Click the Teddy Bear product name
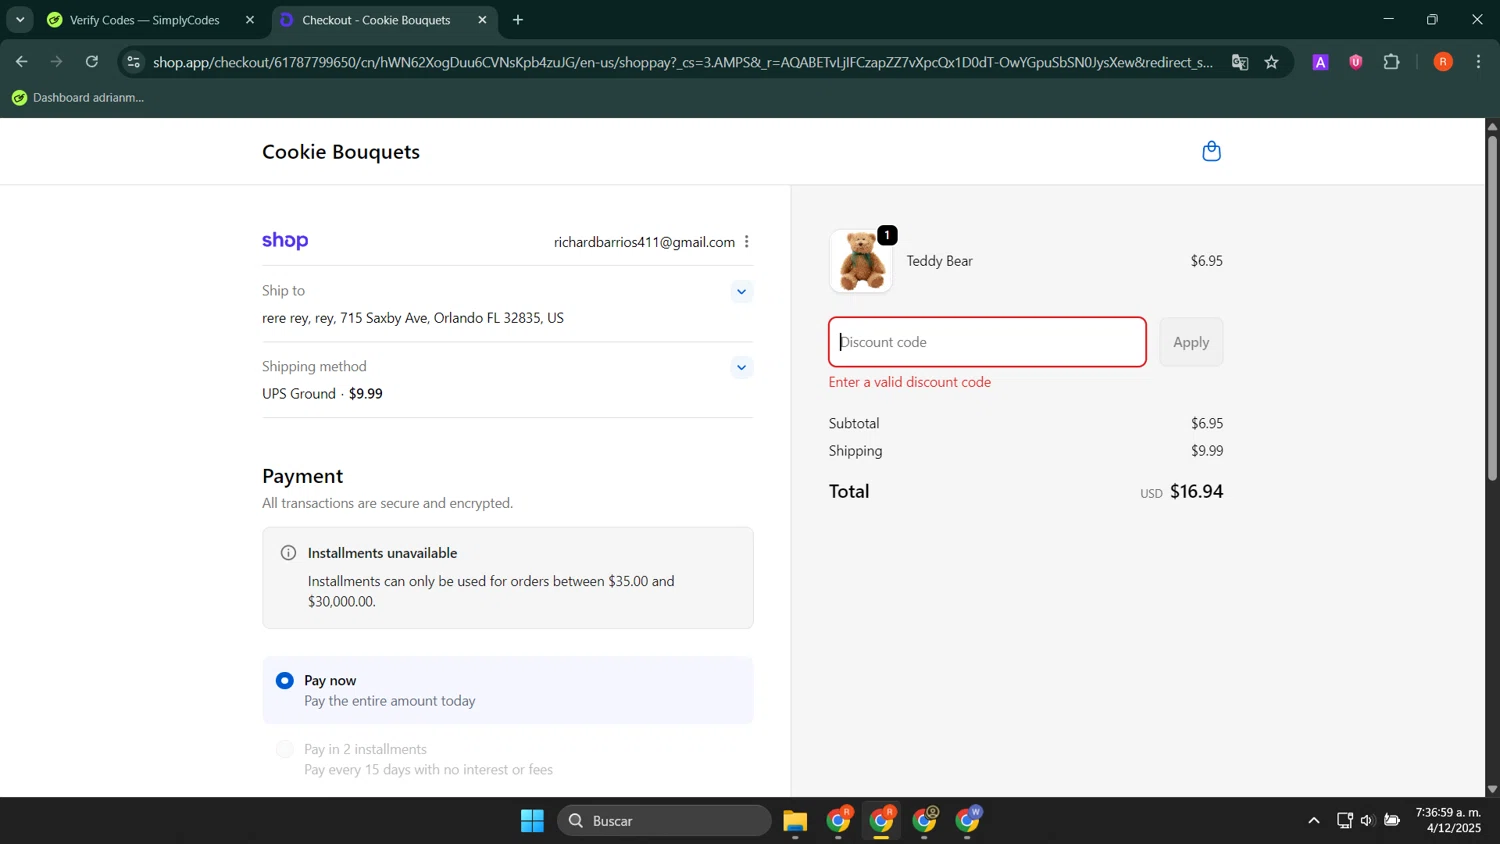The width and height of the screenshot is (1500, 844). 939,261
